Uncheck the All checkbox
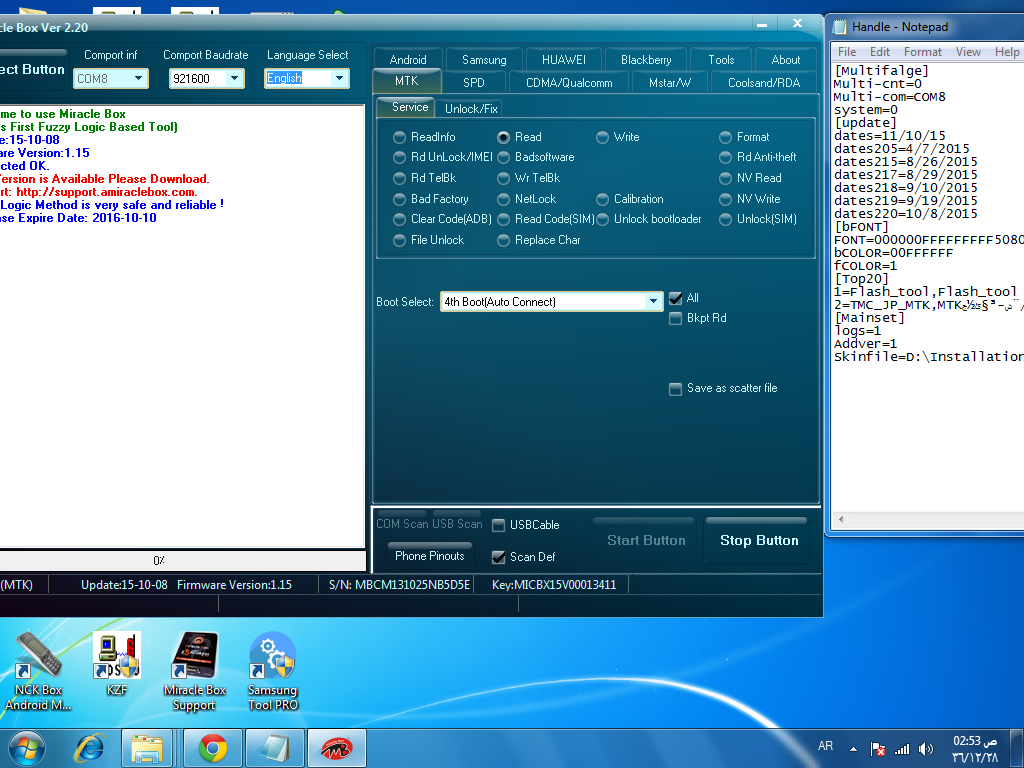Screen dimensions: 1024x768 676,298
